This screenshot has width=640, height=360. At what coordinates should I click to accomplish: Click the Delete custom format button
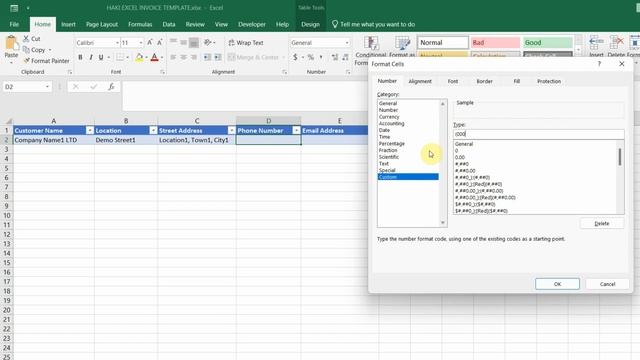(602, 223)
